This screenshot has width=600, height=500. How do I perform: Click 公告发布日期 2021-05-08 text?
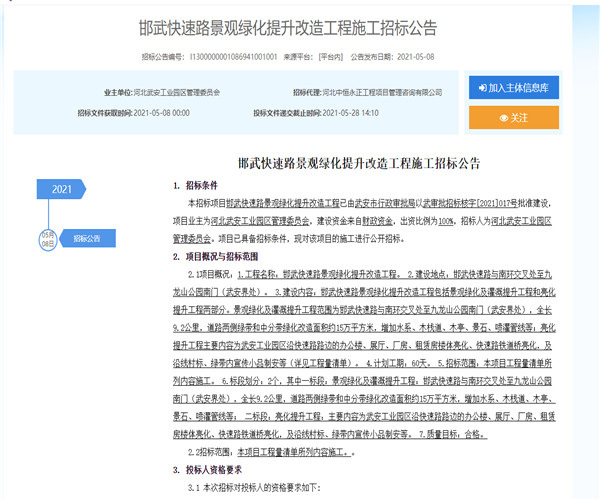392,57
